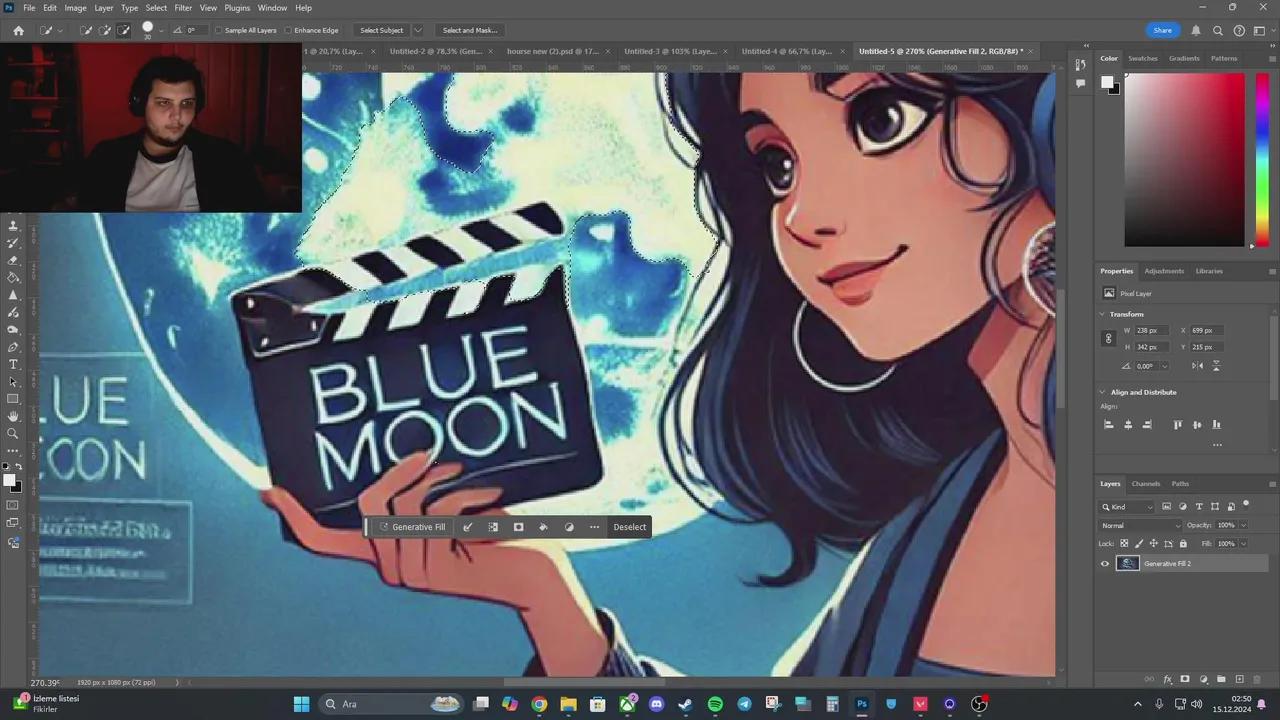Choose Subtract from selection brush mode
1280x720 pixels.
click(x=124, y=30)
